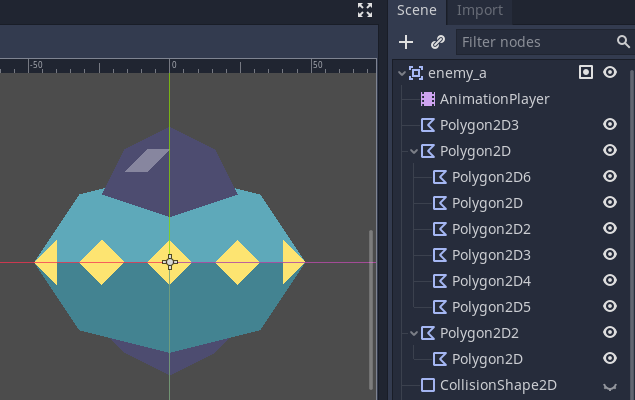
Task: Click the center yellow diamond on the enemy
Action: click(170, 262)
